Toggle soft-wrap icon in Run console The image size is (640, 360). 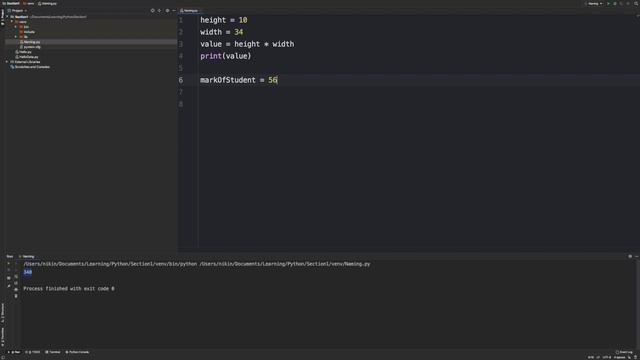tap(16, 277)
